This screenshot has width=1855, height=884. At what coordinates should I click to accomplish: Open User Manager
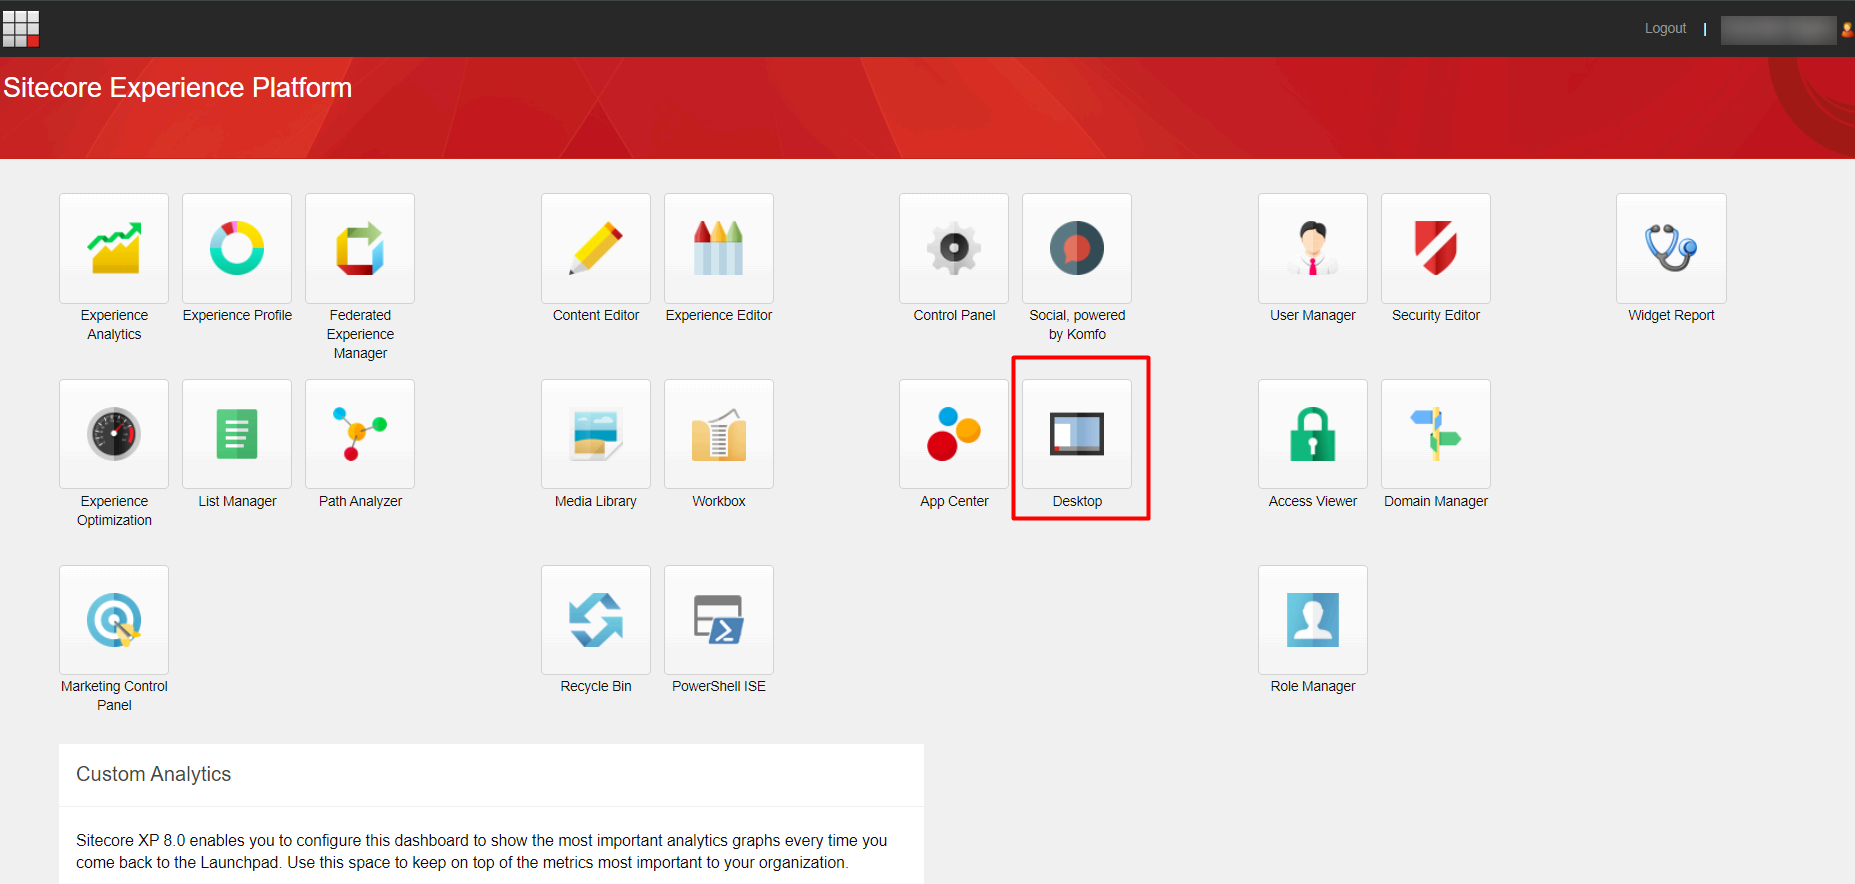(x=1313, y=248)
